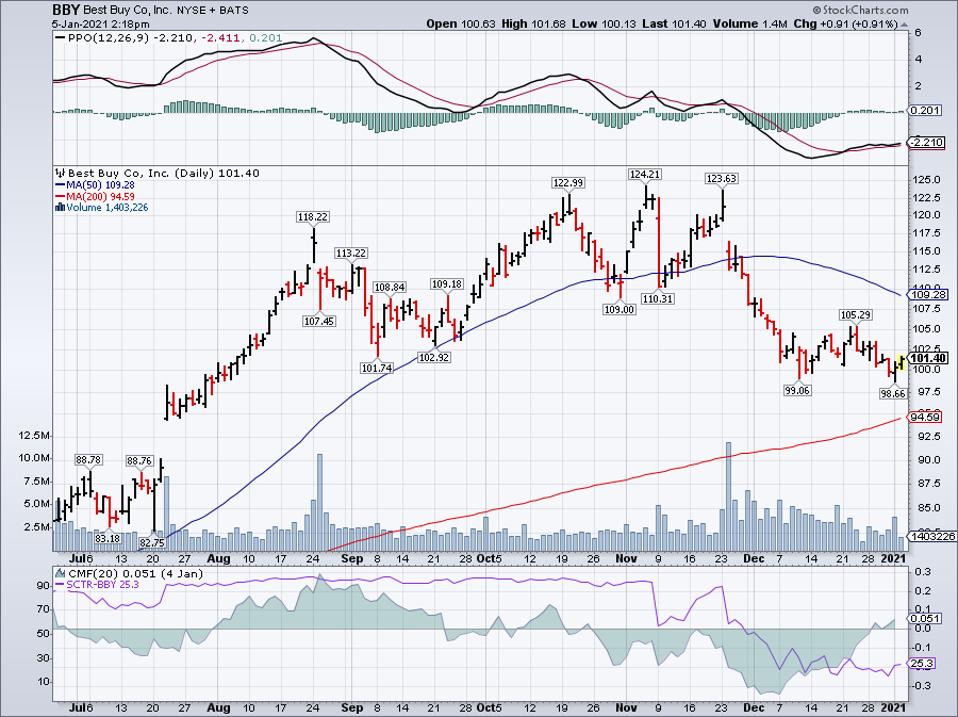Click the 124.21 peak price label
Screen dimensions: 958x717
[645, 174]
